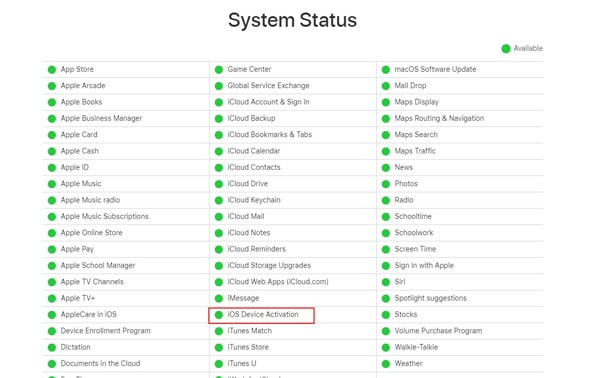Click the green dot beside macOS Software Update
This screenshot has width=600, height=378.
coord(386,70)
